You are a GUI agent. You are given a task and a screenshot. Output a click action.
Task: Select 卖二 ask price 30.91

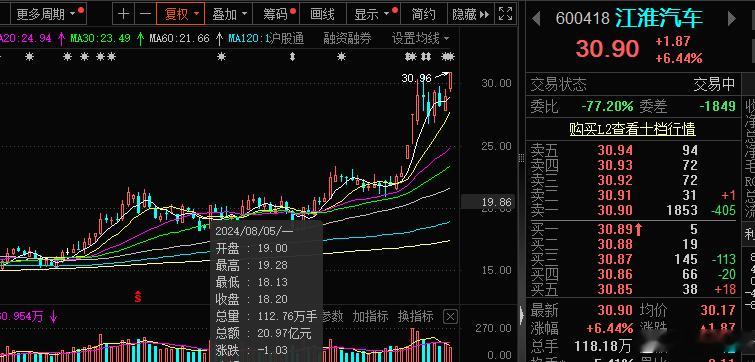[615, 195]
